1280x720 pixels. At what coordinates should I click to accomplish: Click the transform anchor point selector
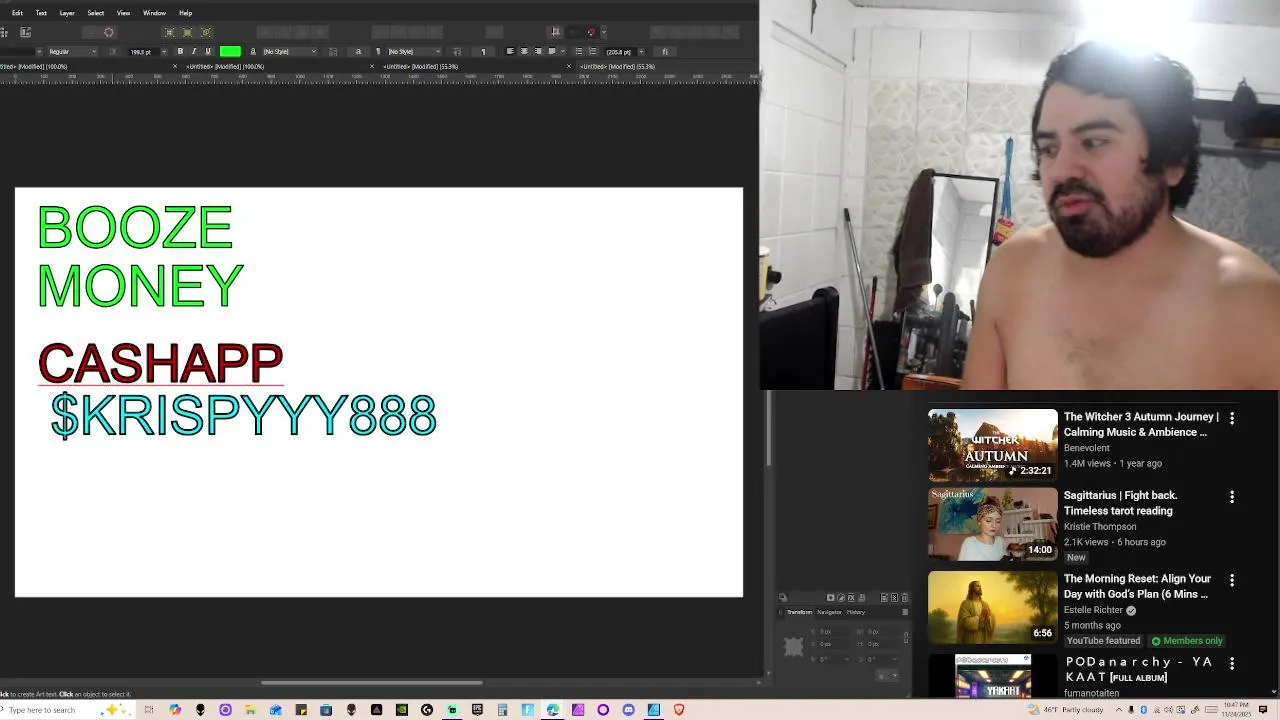pyautogui.click(x=793, y=647)
